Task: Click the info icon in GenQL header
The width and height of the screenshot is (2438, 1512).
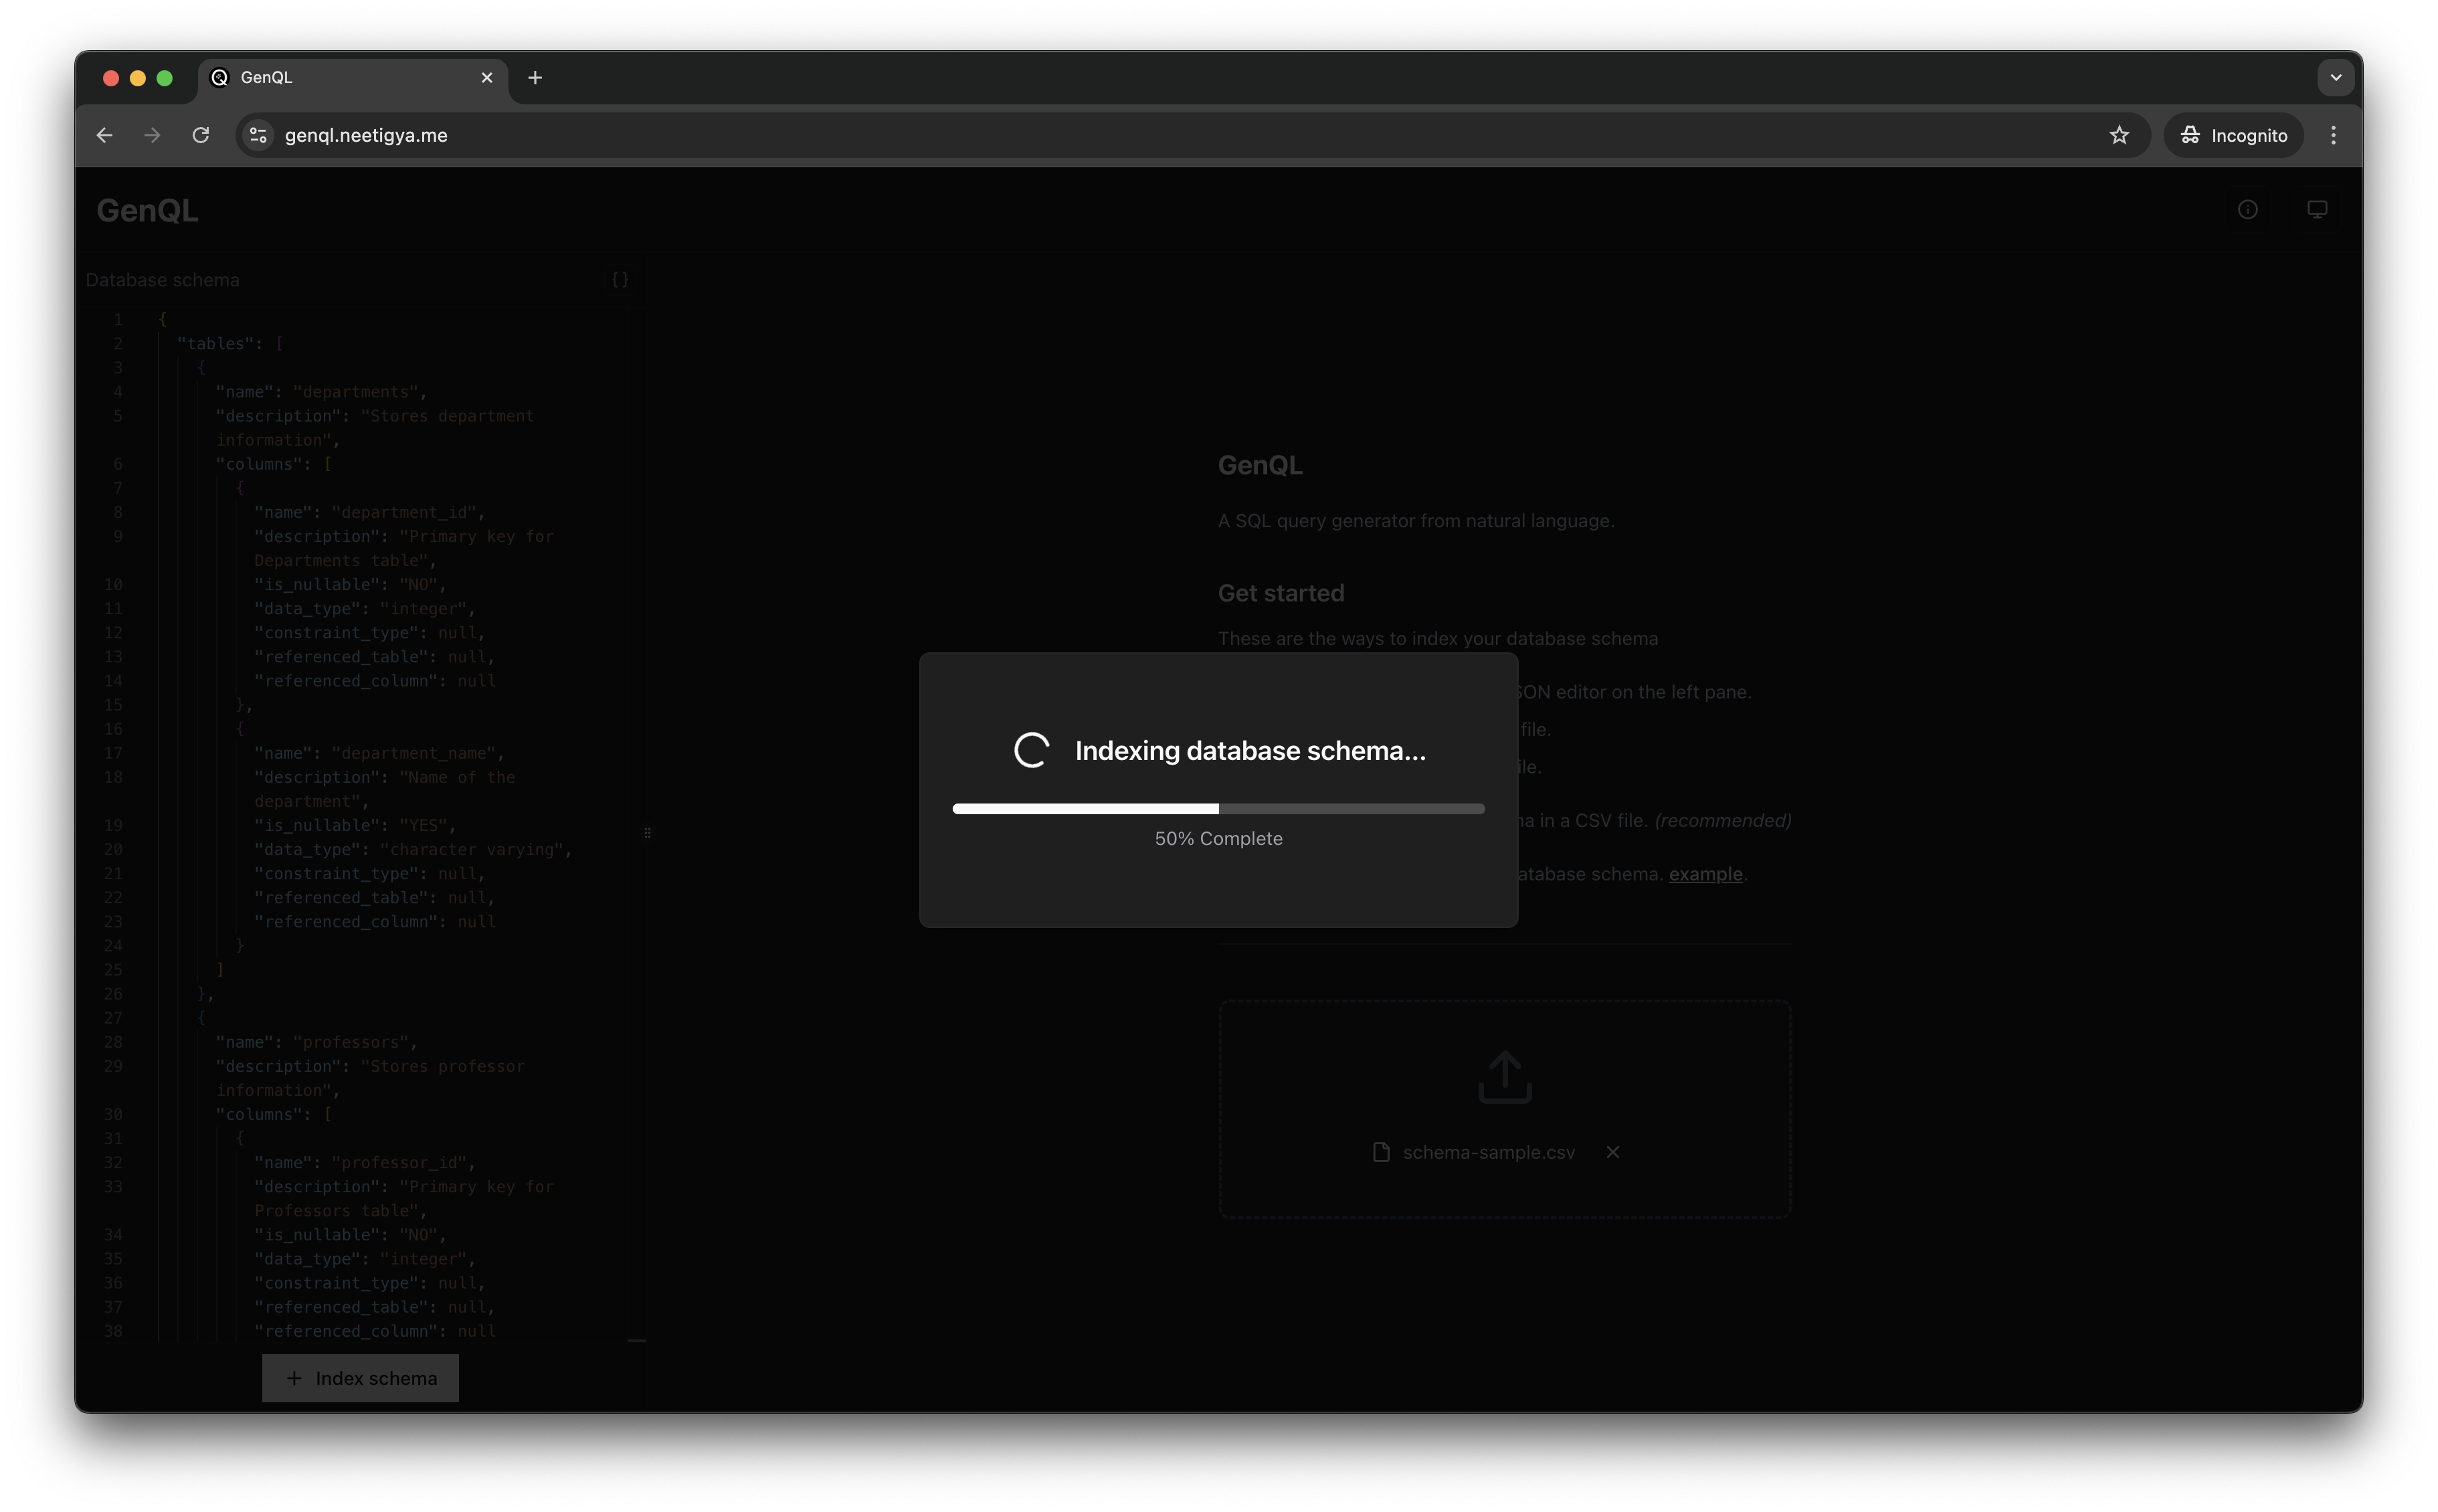Action: pyautogui.click(x=2247, y=209)
